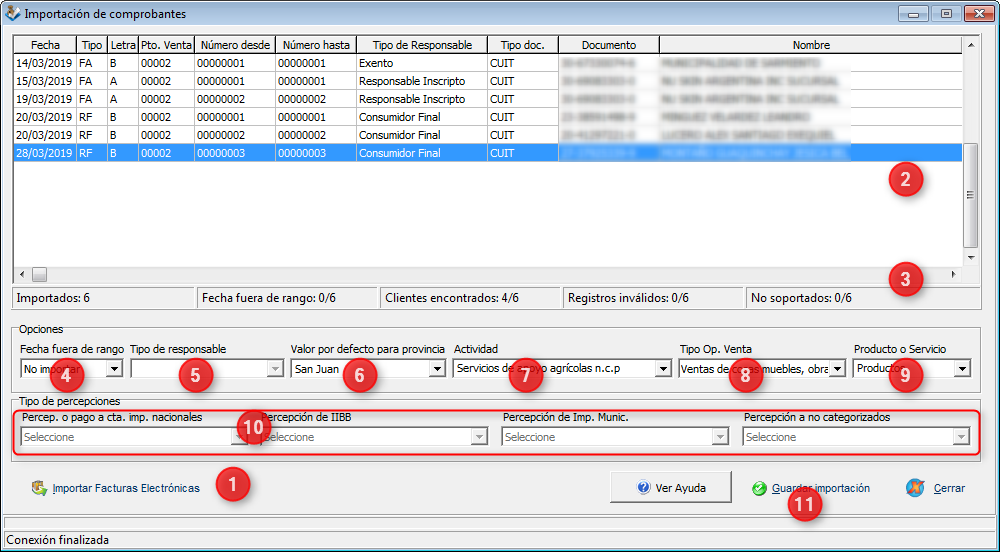
Task: Open the Producto o Servicio dropdown
Action: pos(961,369)
